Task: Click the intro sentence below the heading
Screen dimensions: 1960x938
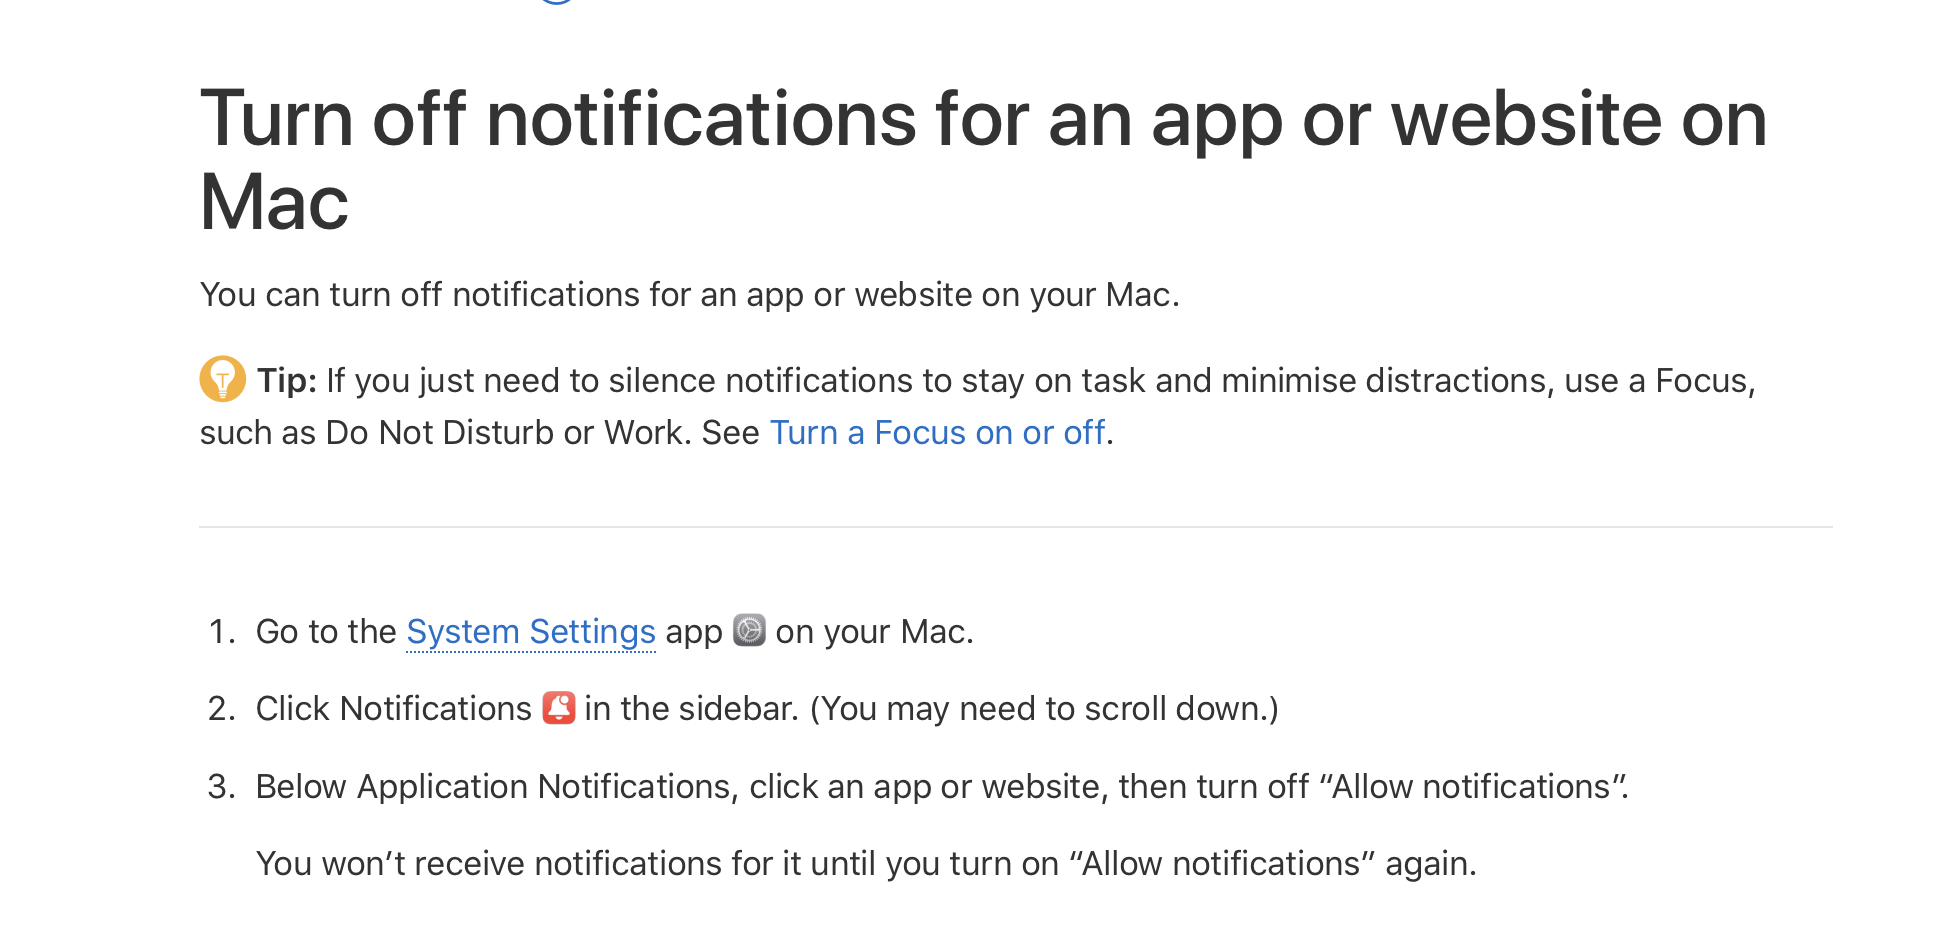Action: (x=689, y=295)
